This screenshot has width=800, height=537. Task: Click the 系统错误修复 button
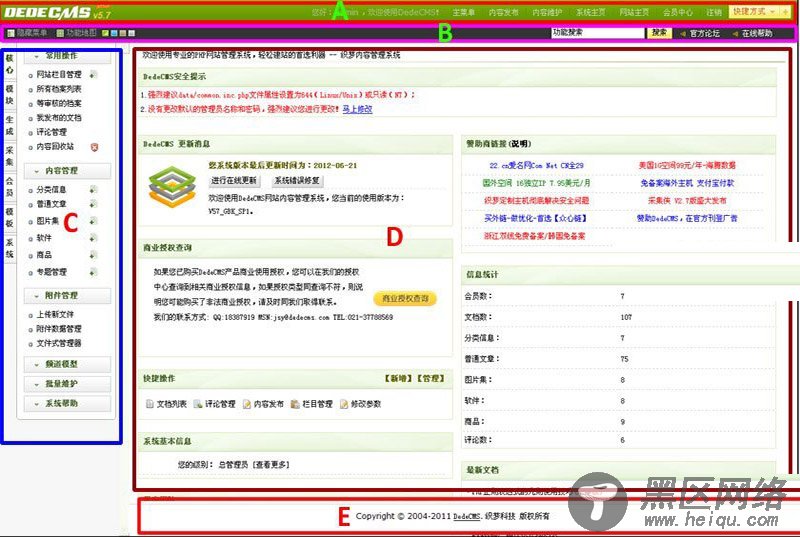tap(297, 181)
